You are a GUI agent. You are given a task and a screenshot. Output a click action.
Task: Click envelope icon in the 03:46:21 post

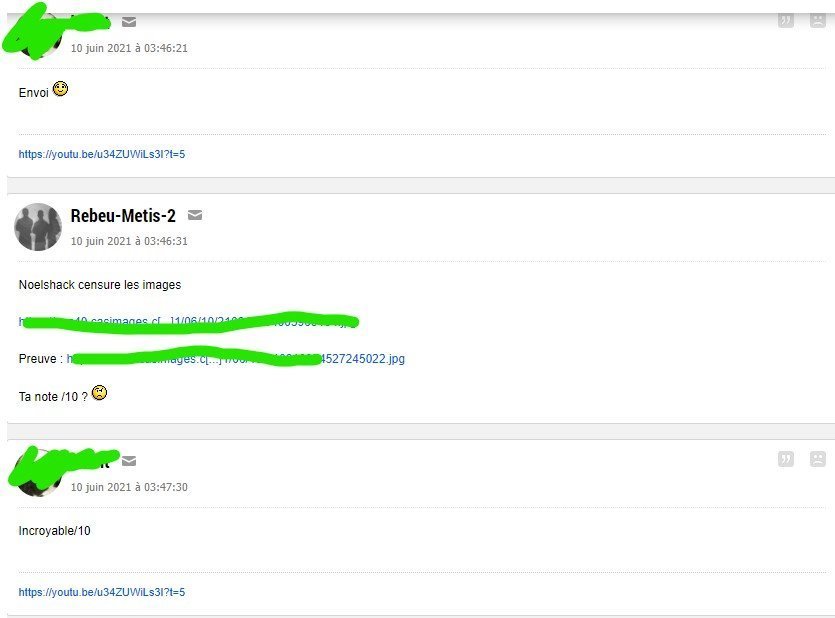tap(129, 22)
